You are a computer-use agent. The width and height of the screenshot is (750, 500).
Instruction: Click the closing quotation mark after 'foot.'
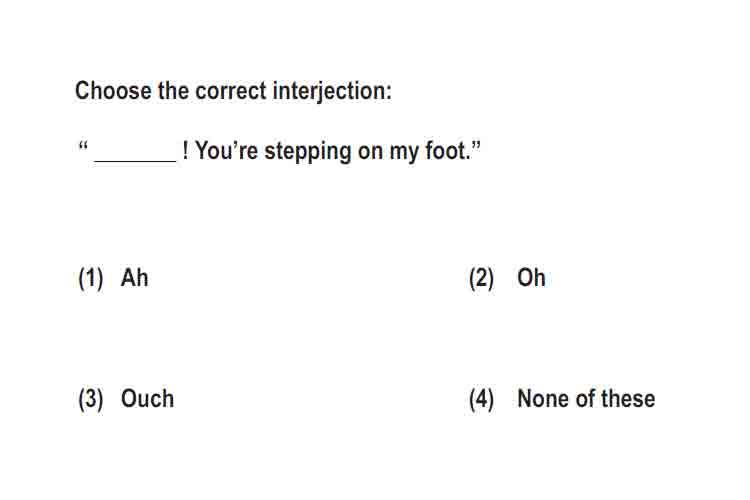[x=476, y=145]
